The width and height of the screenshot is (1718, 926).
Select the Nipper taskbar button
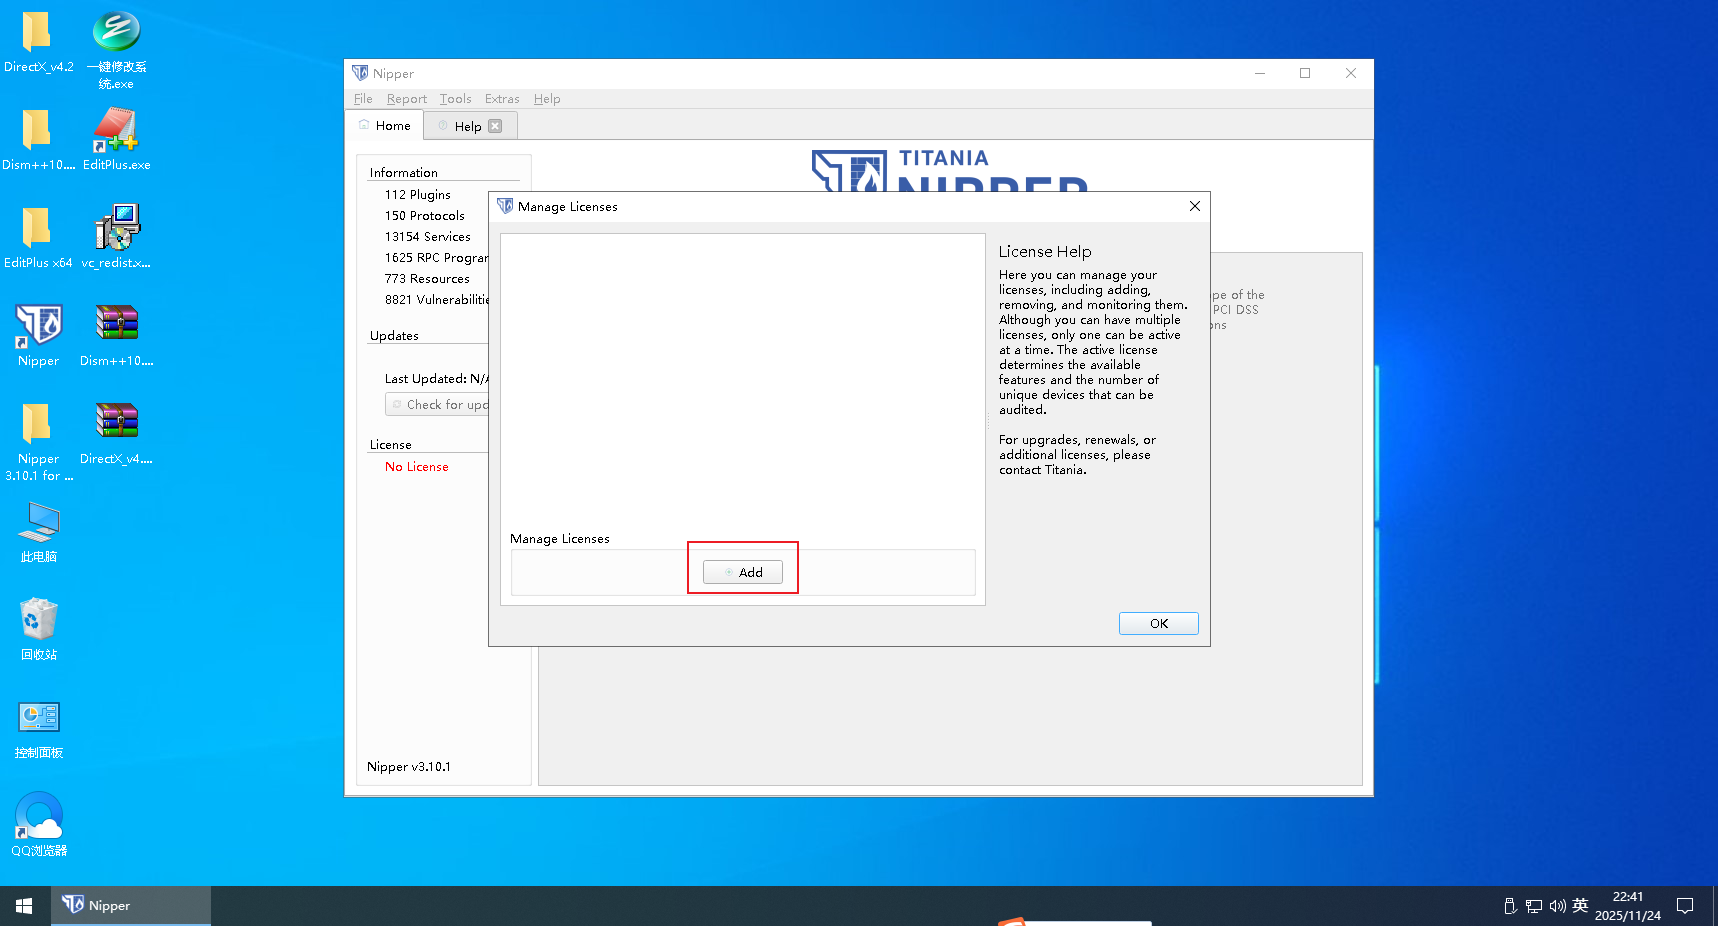point(130,906)
